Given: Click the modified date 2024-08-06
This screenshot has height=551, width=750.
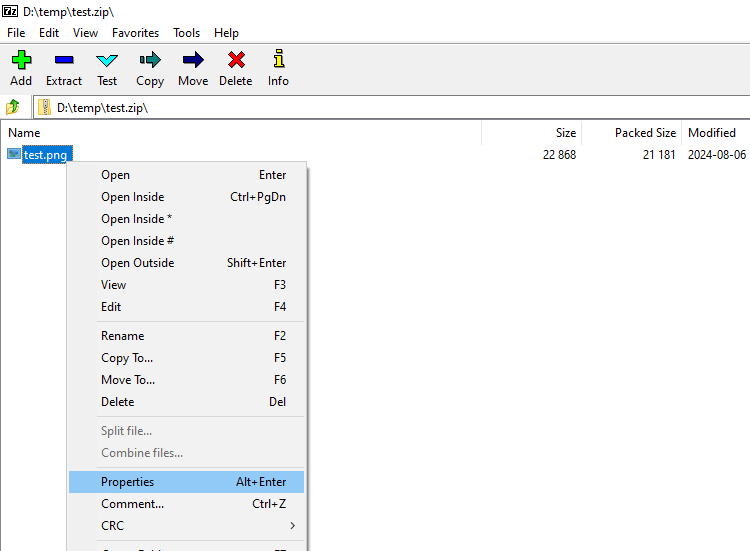Looking at the screenshot, I should click(717, 154).
